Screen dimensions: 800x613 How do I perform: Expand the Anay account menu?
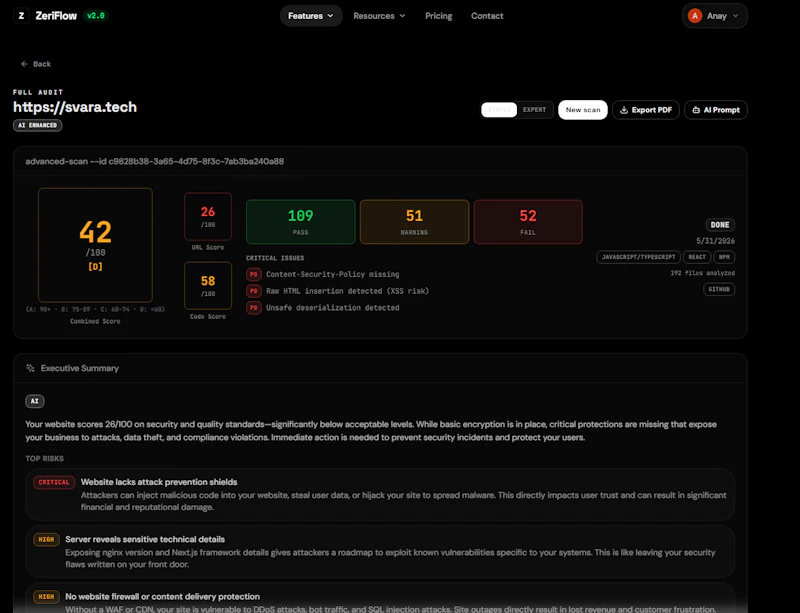pyautogui.click(x=715, y=16)
